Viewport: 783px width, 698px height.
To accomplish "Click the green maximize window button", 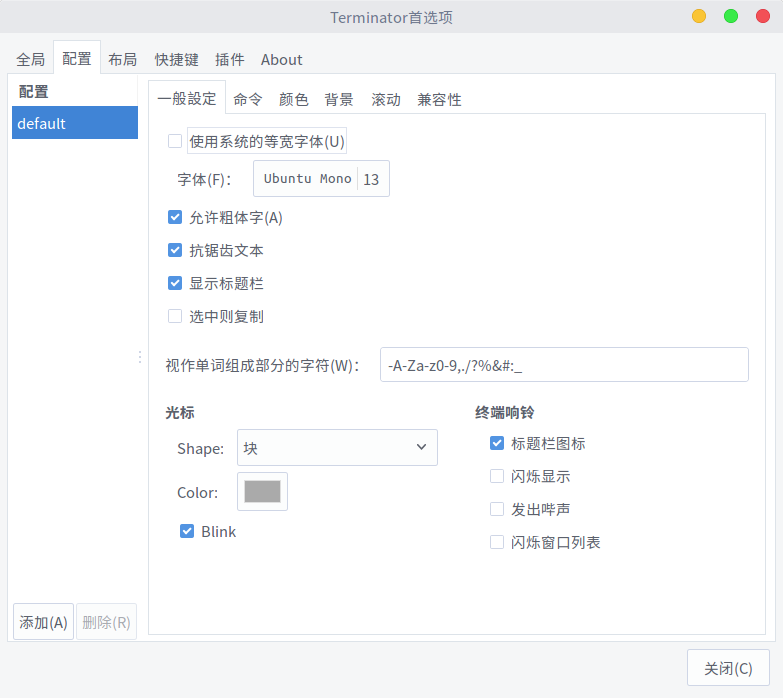I will pyautogui.click(x=731, y=16).
